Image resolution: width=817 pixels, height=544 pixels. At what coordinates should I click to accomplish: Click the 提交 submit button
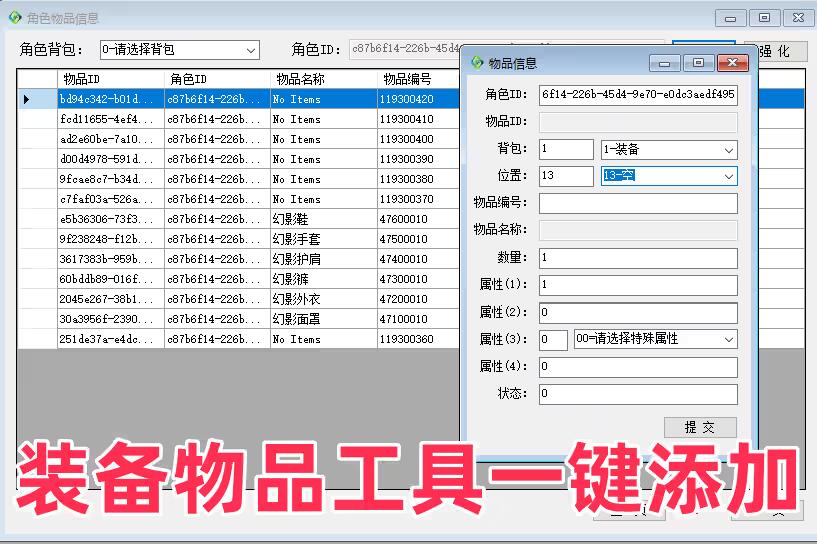click(700, 427)
